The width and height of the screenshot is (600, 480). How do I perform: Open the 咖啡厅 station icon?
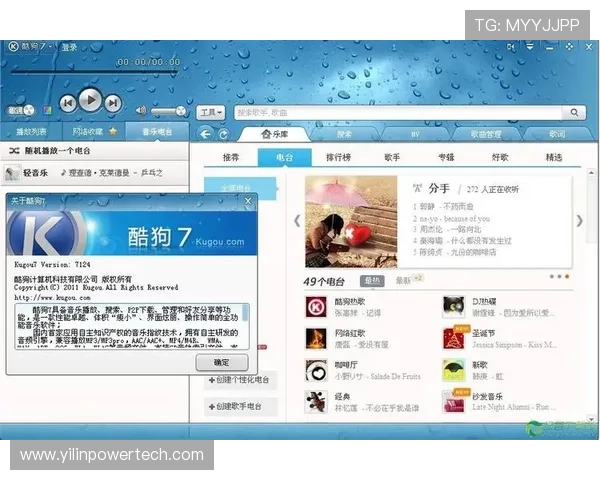316,370
